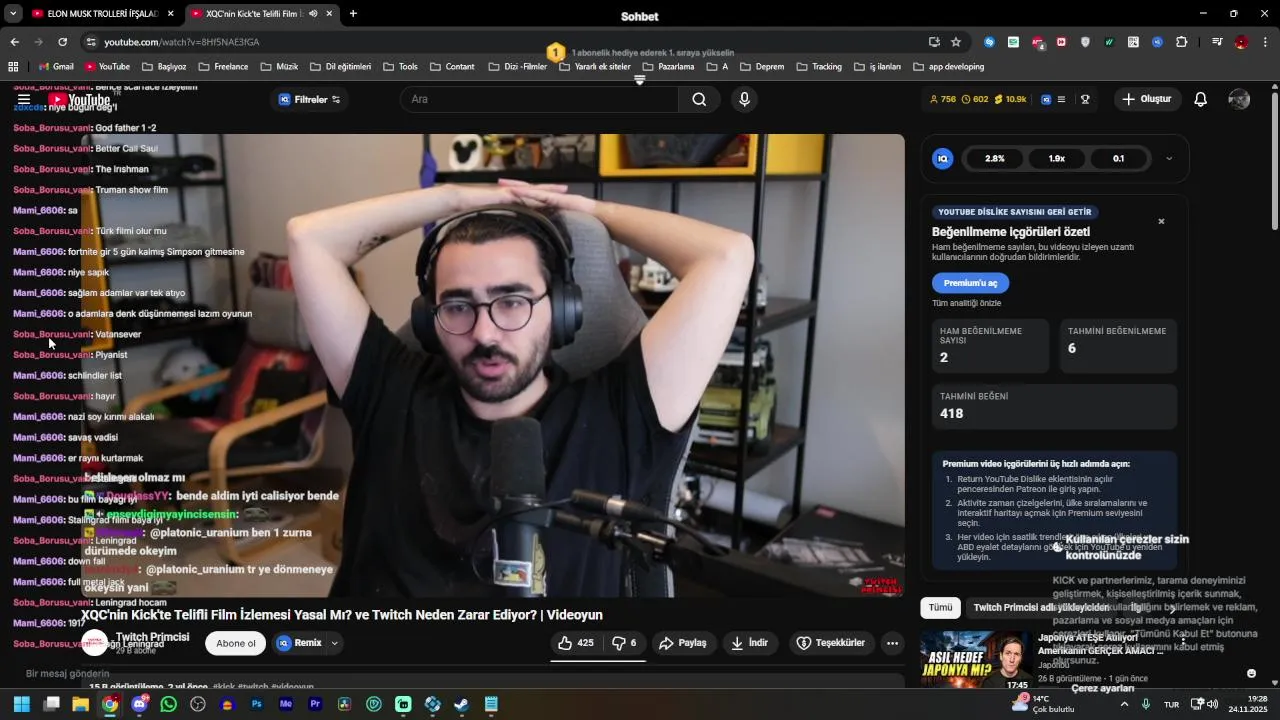
Task: Click the İndir download button
Action: [x=749, y=643]
